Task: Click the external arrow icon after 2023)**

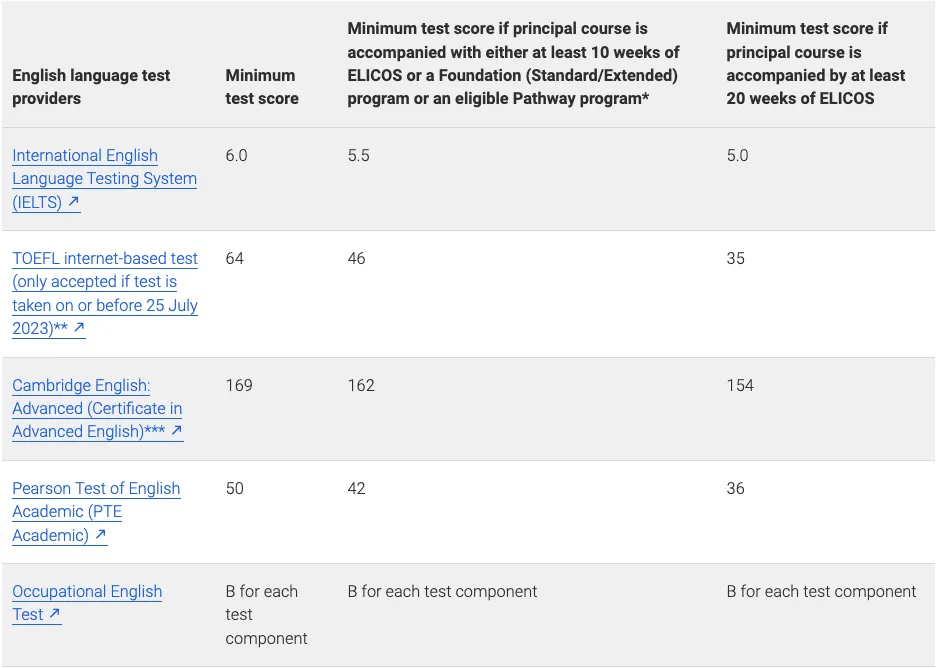Action: click(79, 328)
